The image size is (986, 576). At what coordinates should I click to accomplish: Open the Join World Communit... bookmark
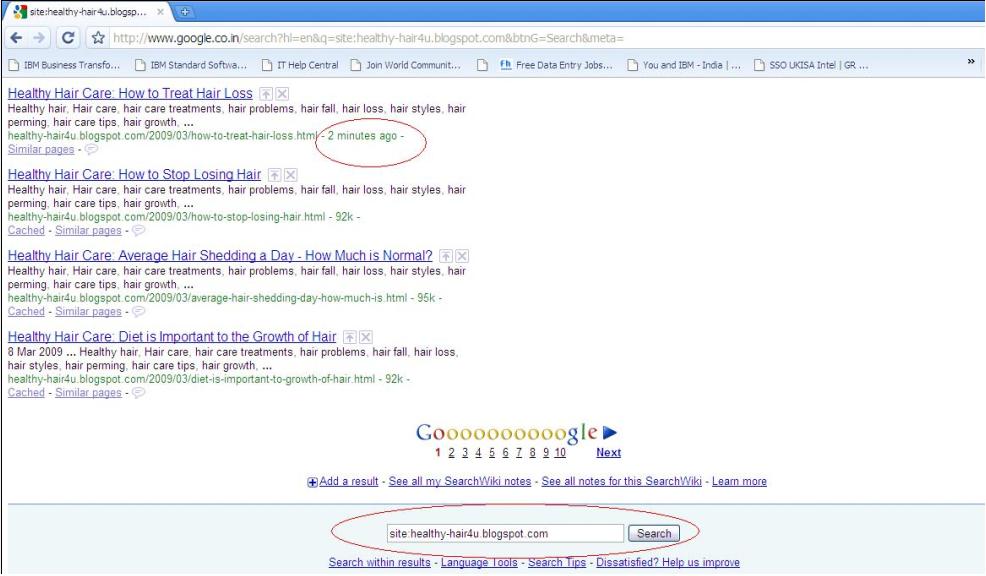pyautogui.click(x=406, y=65)
